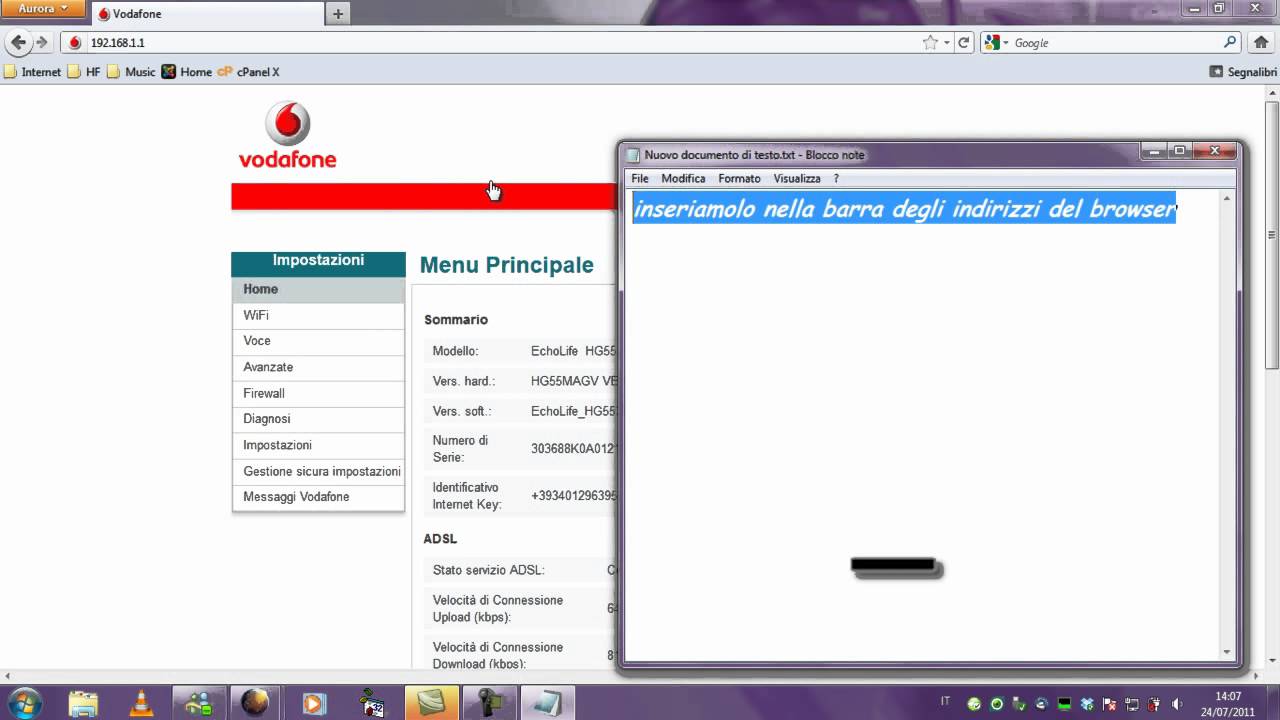Open the Windows Media Player taskbar icon
Image resolution: width=1280 pixels, height=720 pixels.
point(315,702)
